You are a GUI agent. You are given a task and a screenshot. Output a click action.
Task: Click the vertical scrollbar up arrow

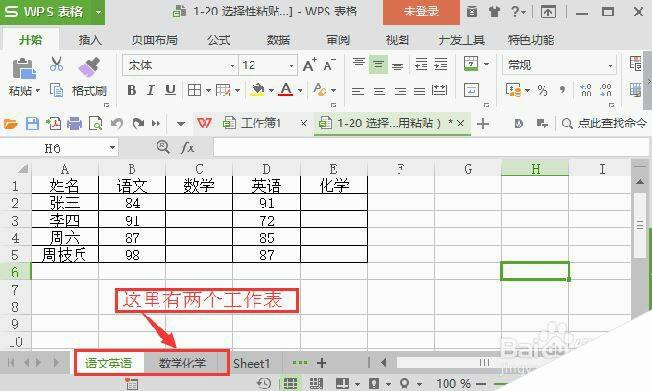point(640,181)
